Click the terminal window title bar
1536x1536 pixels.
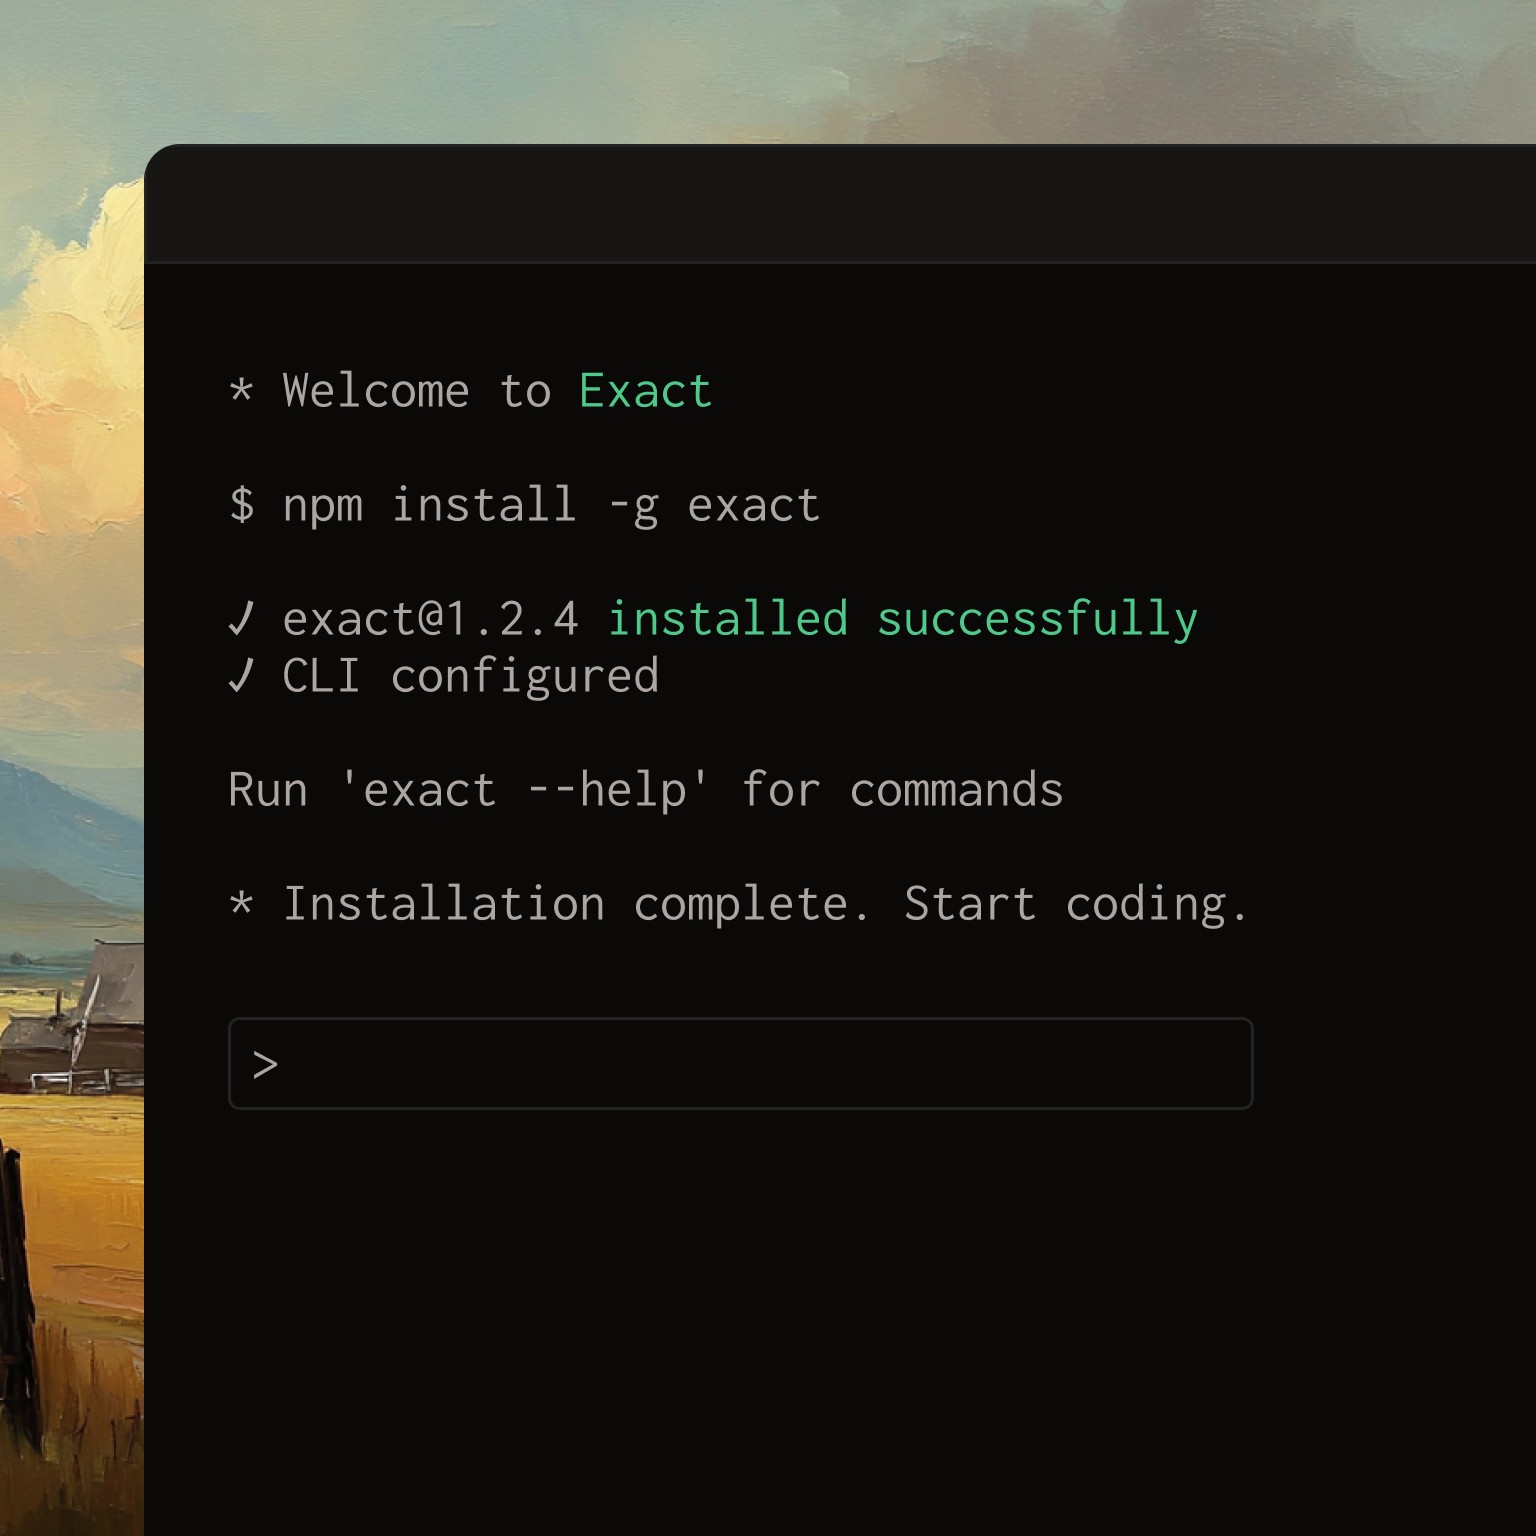[840, 204]
